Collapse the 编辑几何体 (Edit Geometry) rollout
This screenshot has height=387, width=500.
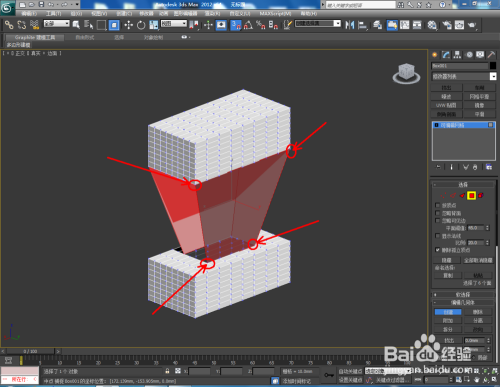[x=463, y=303]
